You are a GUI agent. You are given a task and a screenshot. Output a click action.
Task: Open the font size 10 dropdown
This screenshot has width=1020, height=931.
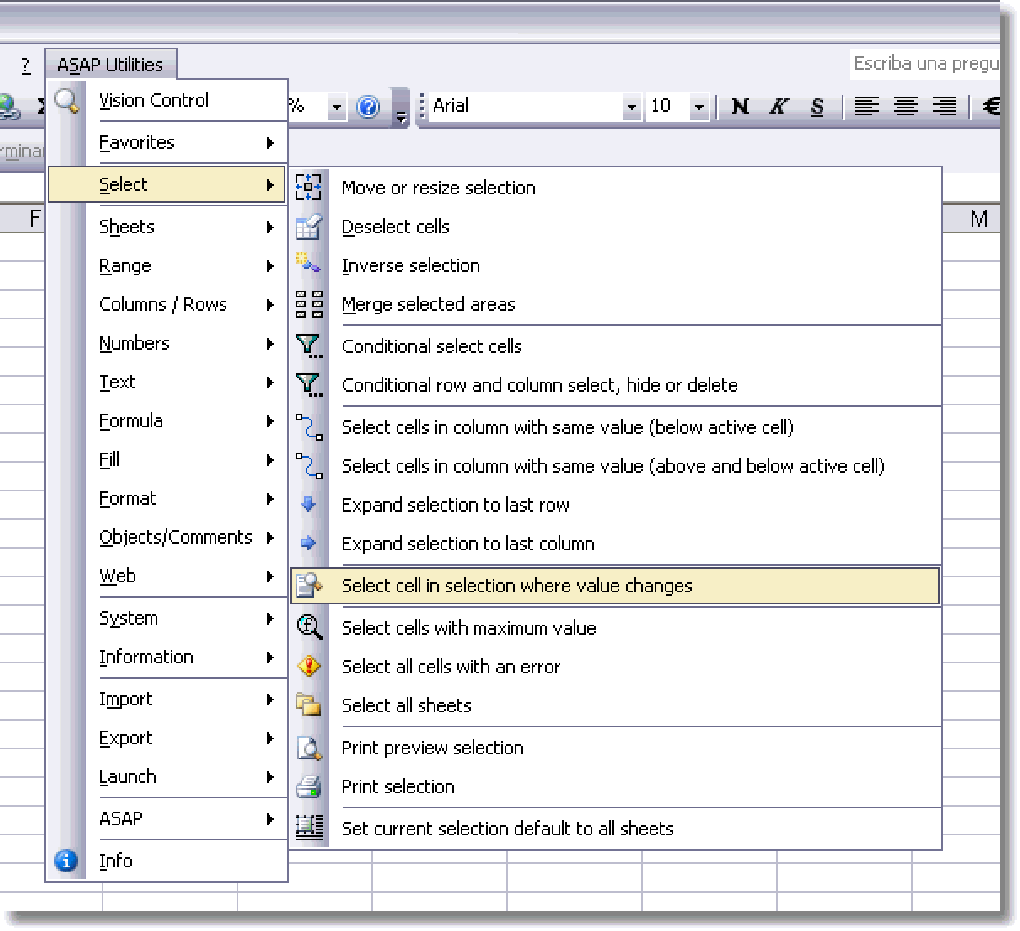click(699, 106)
